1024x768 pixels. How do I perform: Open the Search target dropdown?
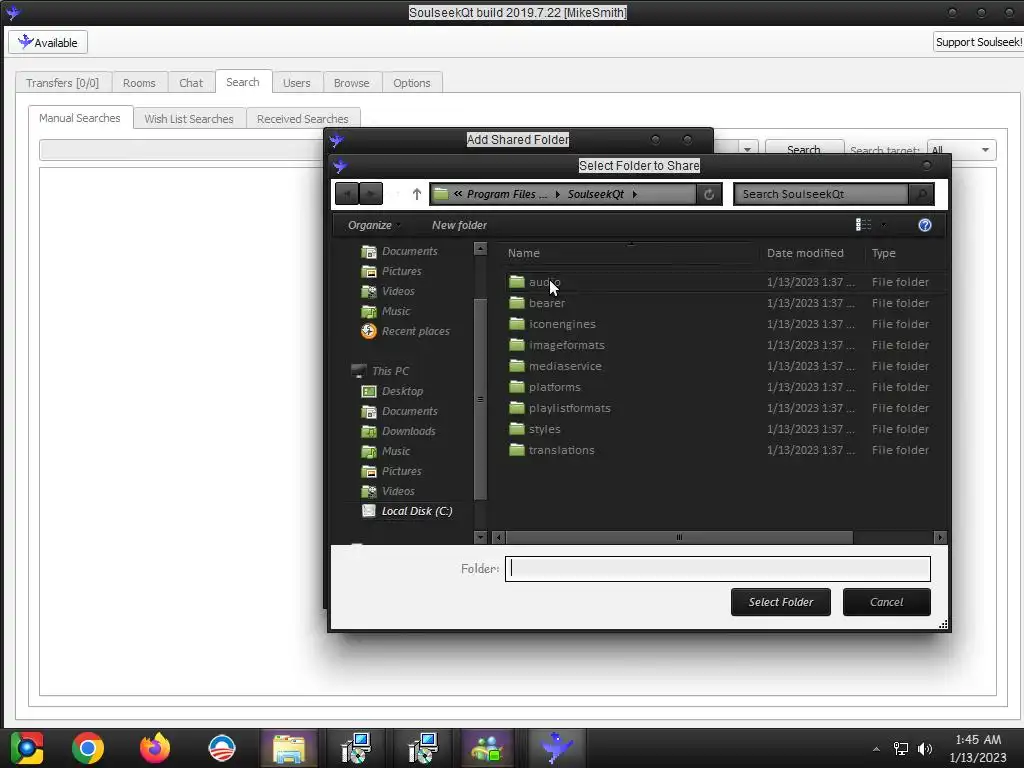[x=961, y=150]
